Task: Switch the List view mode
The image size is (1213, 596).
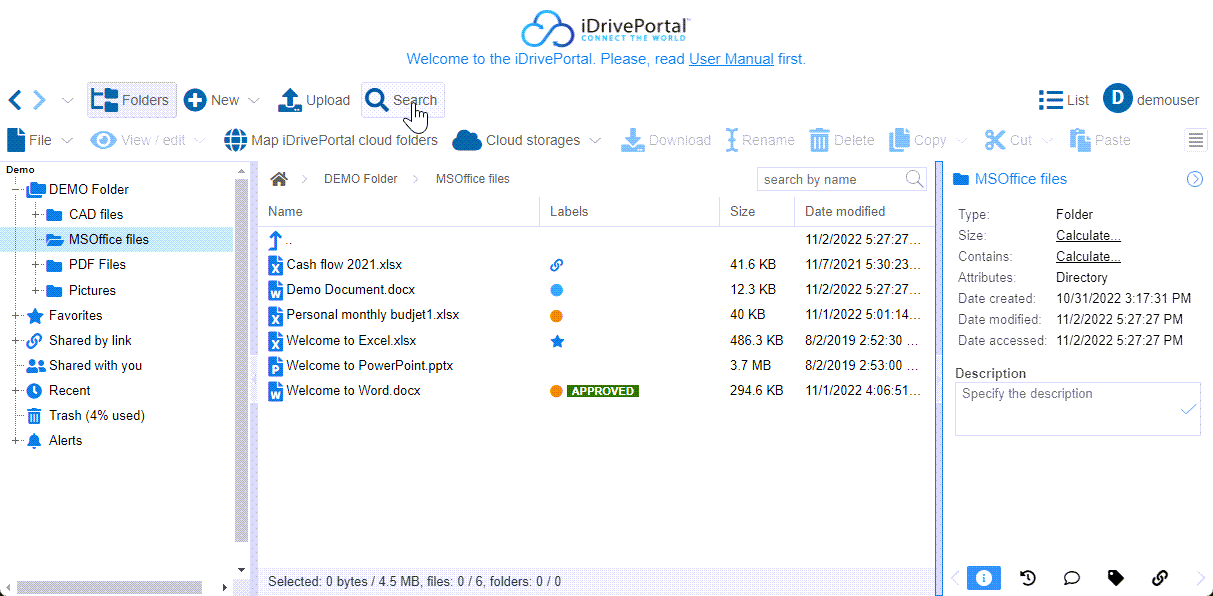Action: 1064,100
